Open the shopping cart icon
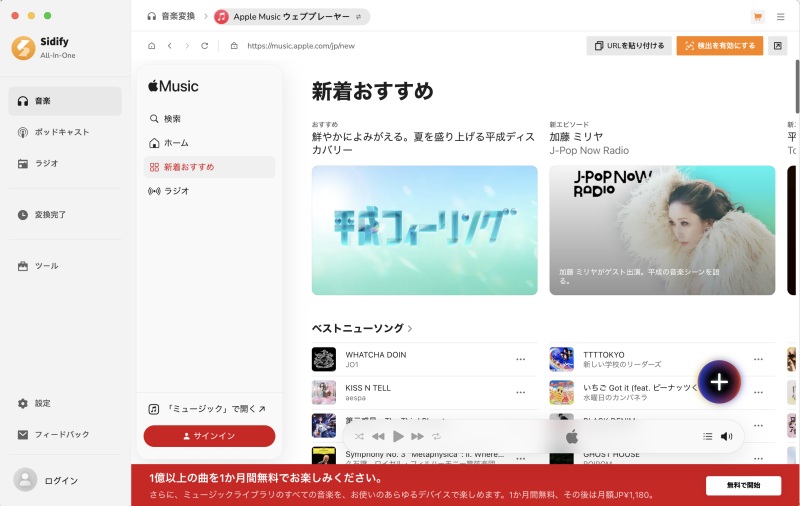 [x=758, y=17]
